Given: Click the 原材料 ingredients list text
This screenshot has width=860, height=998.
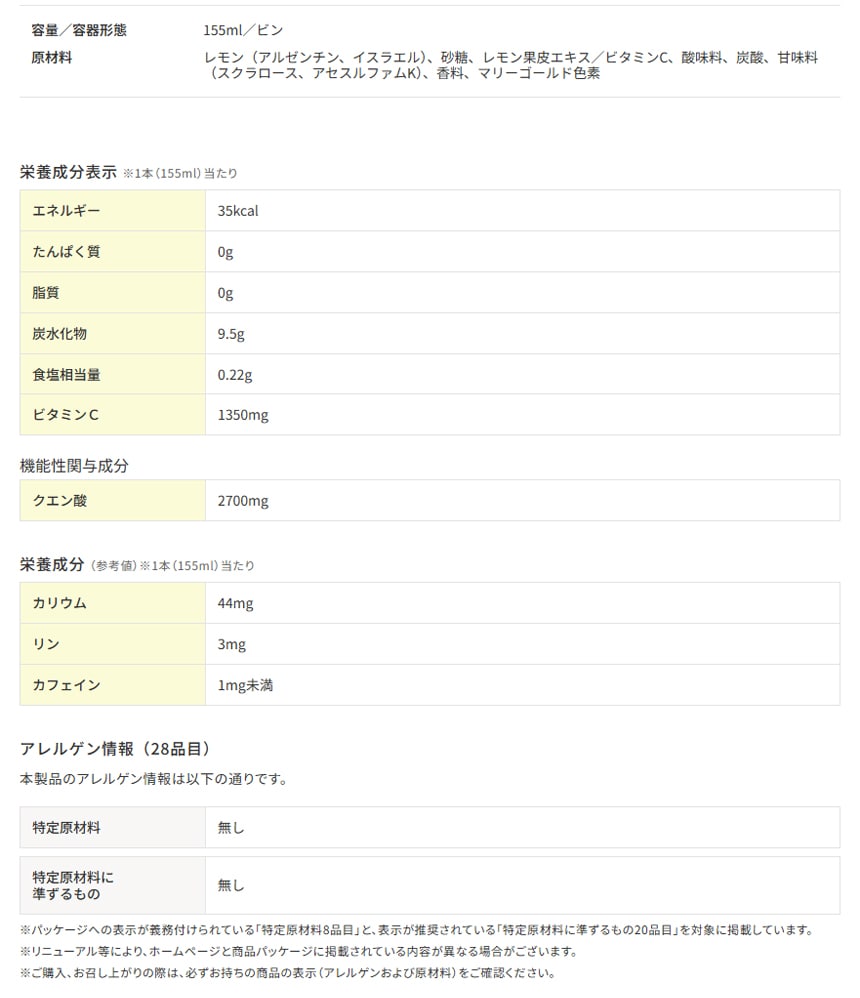Looking at the screenshot, I should [x=510, y=66].
